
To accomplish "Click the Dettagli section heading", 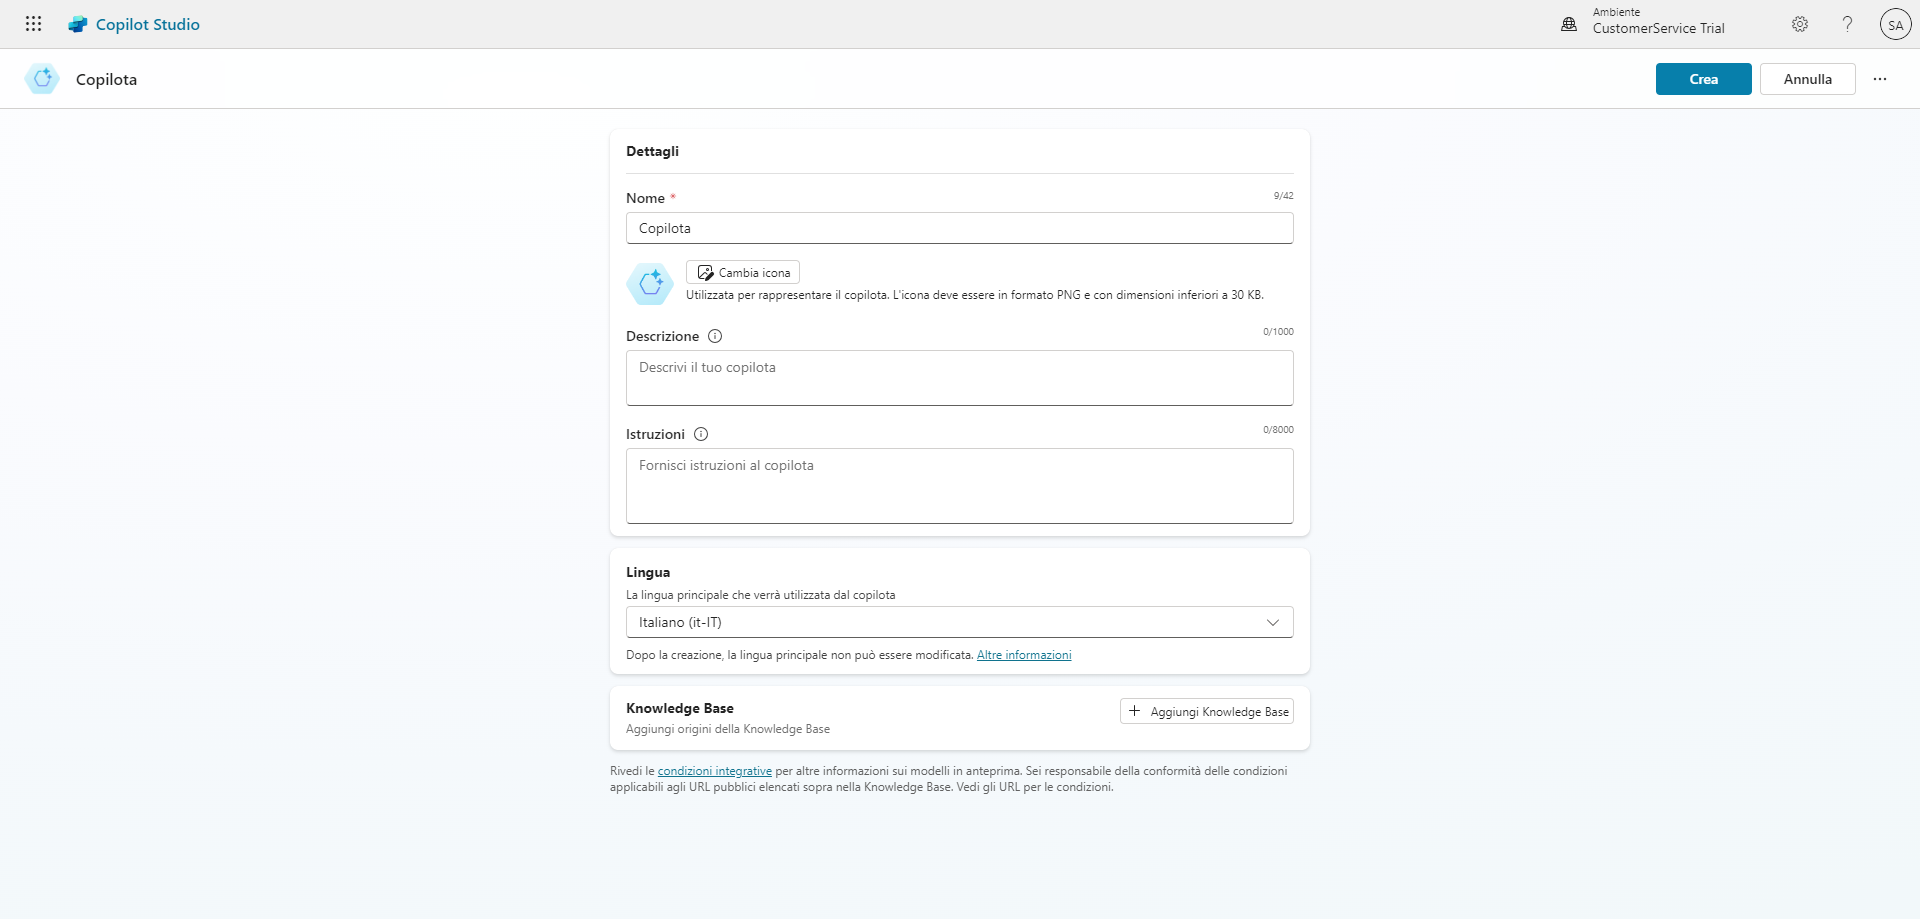I will coord(652,151).
